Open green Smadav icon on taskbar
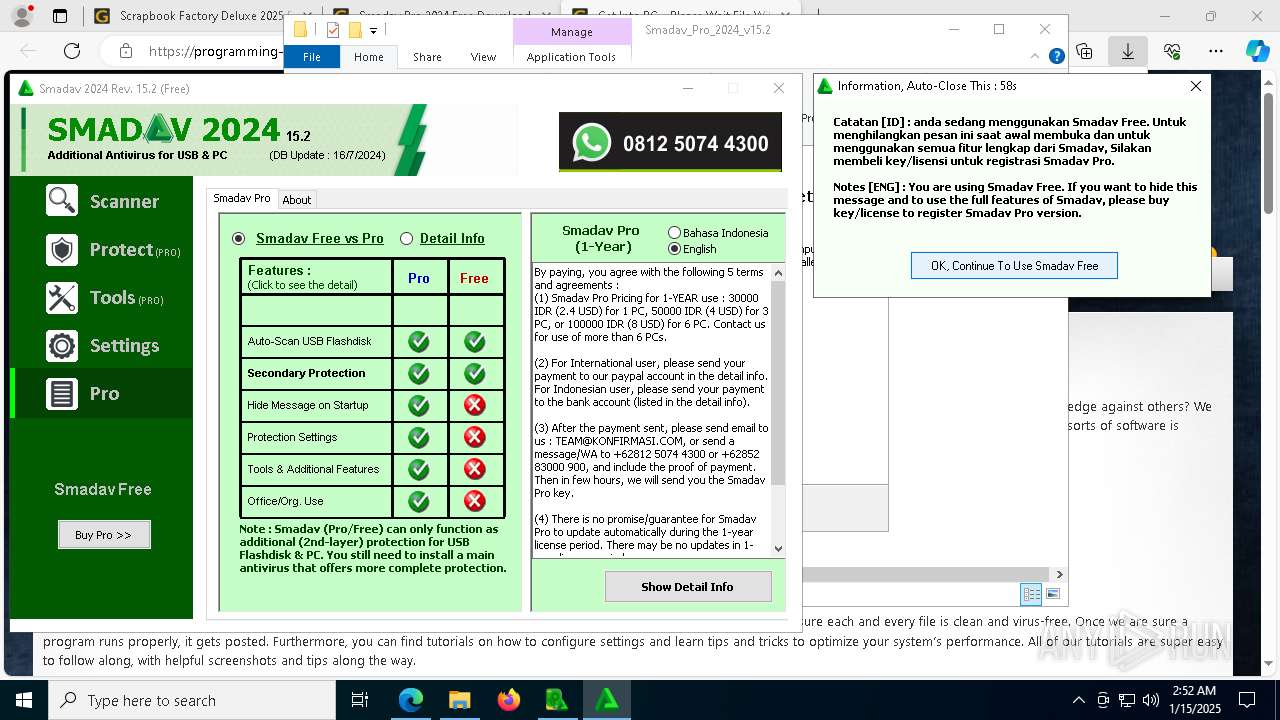 pos(606,700)
